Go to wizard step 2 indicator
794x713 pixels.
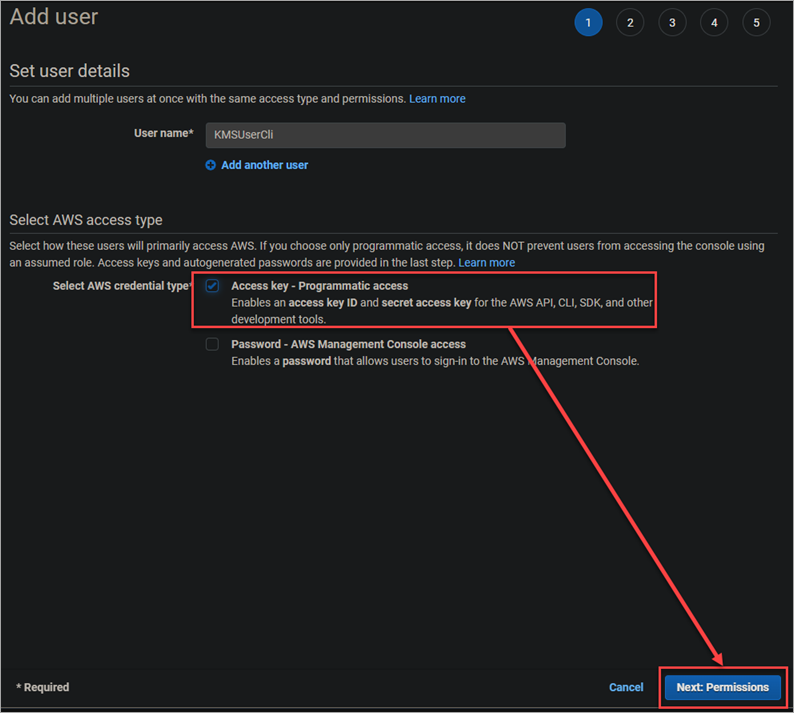pyautogui.click(x=630, y=23)
